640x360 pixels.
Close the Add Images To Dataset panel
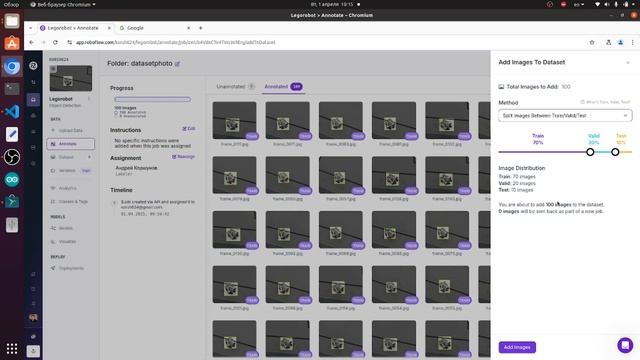628,62
